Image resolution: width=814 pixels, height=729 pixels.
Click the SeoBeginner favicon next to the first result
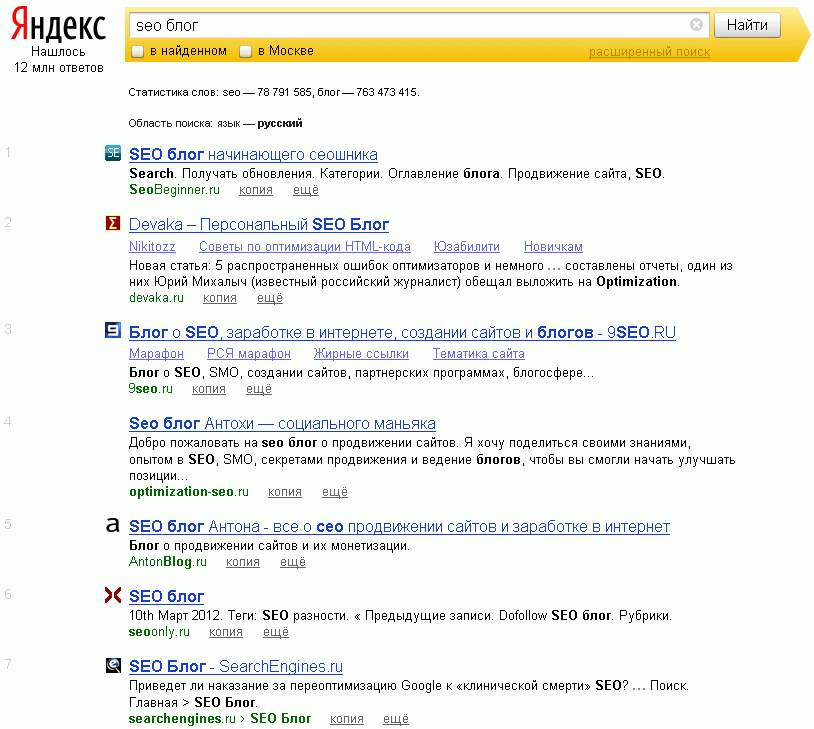coord(113,153)
